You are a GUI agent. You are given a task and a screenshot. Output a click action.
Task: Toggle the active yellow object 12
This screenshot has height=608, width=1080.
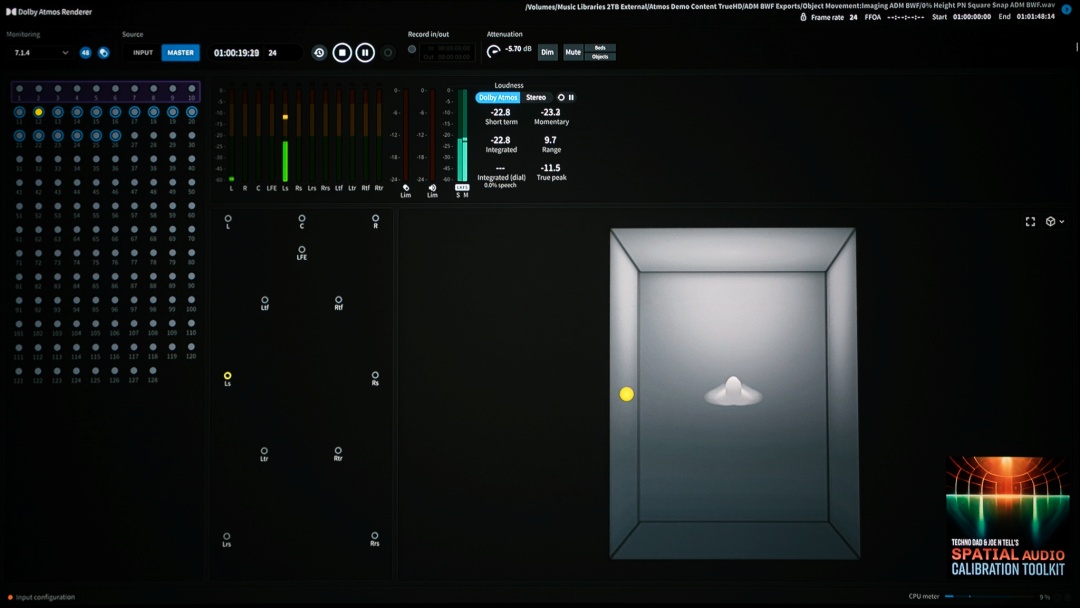coord(38,112)
